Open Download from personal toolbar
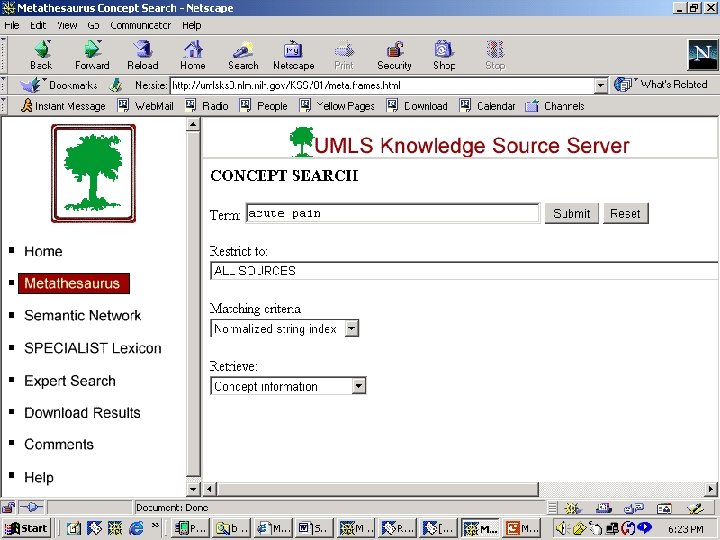Image resolution: width=720 pixels, height=540 pixels. [417, 106]
